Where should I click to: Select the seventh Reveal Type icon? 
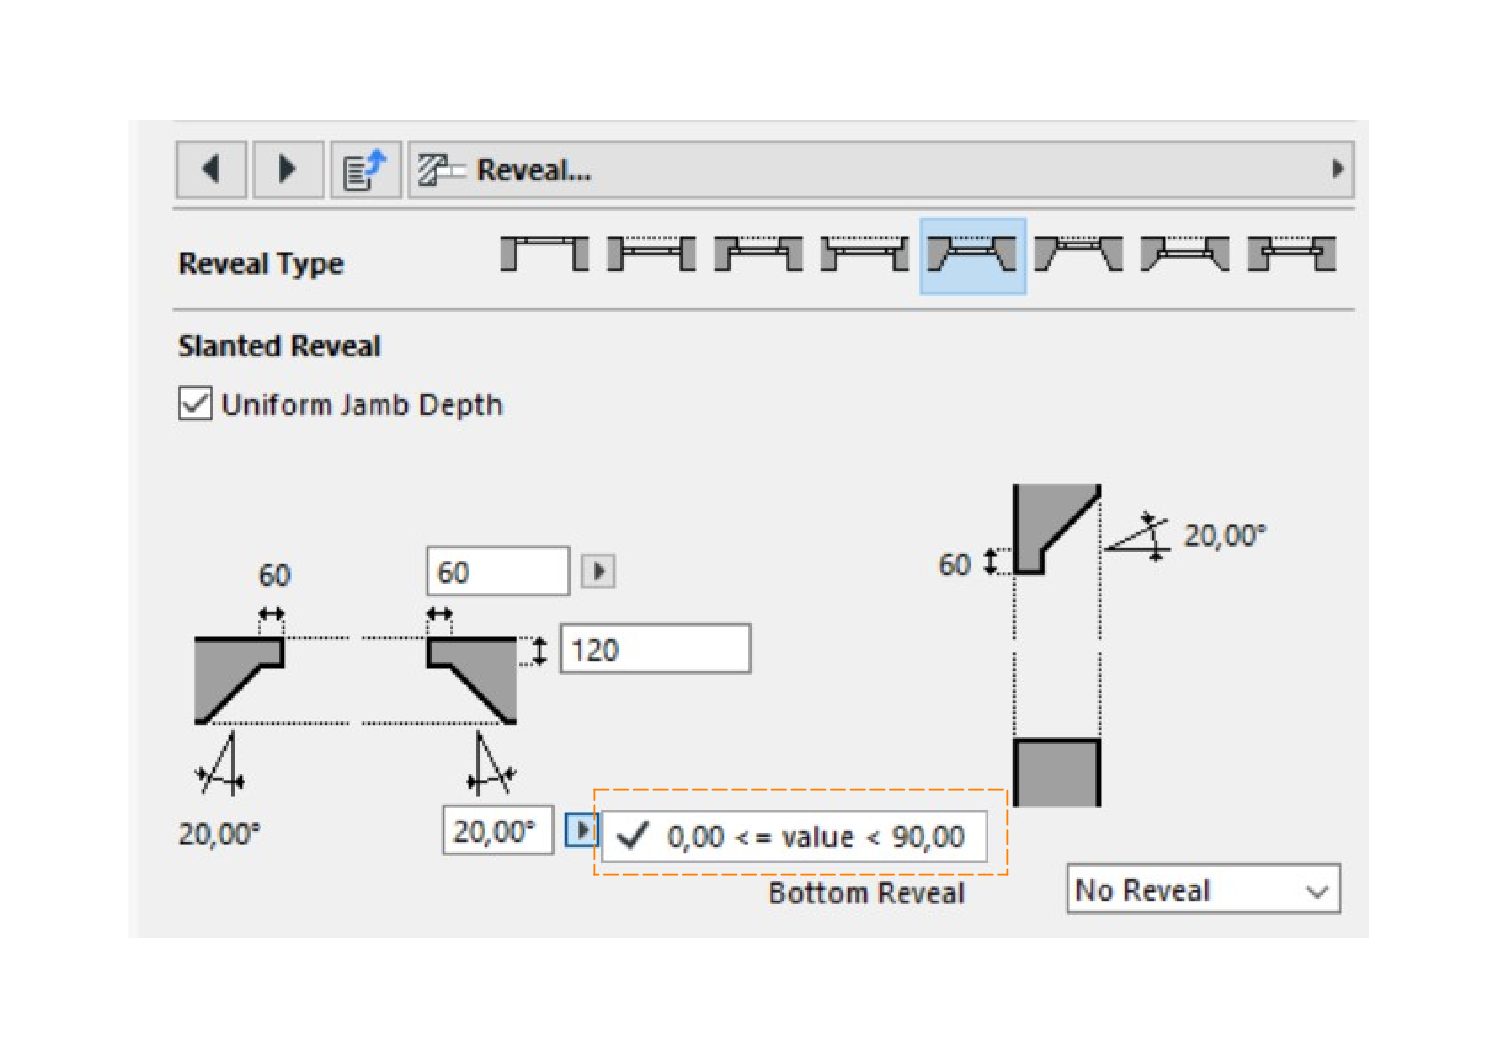1185,254
